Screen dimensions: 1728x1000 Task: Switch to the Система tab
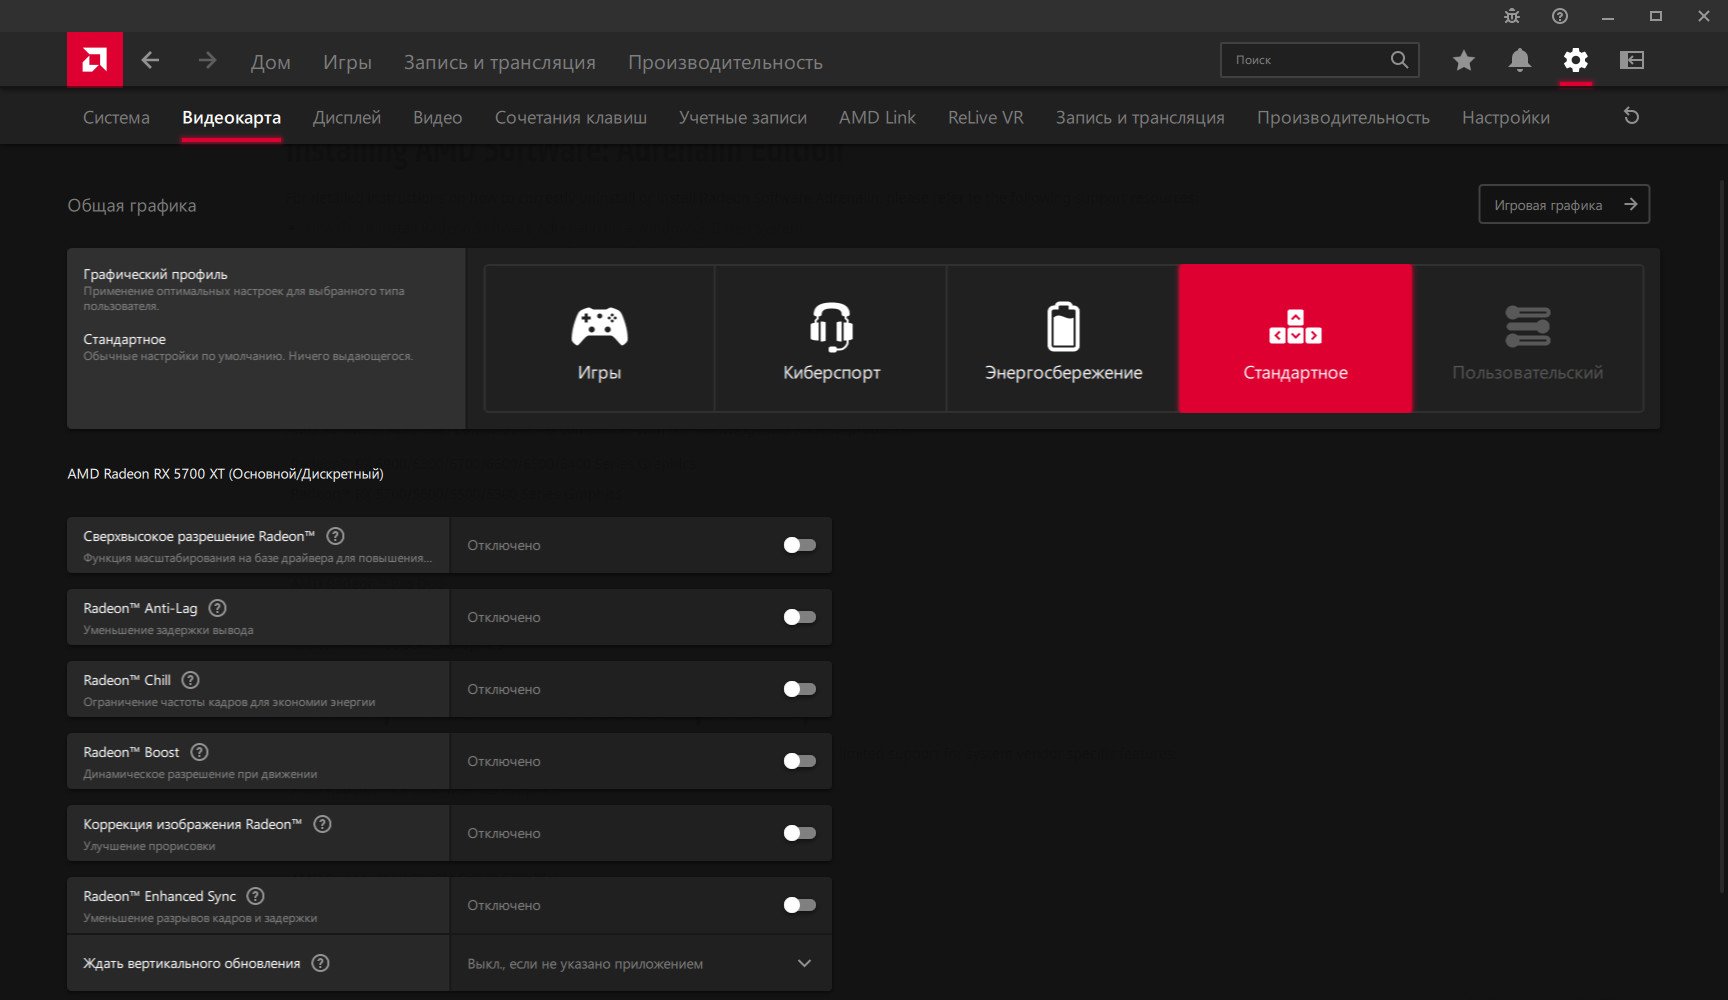pos(116,117)
